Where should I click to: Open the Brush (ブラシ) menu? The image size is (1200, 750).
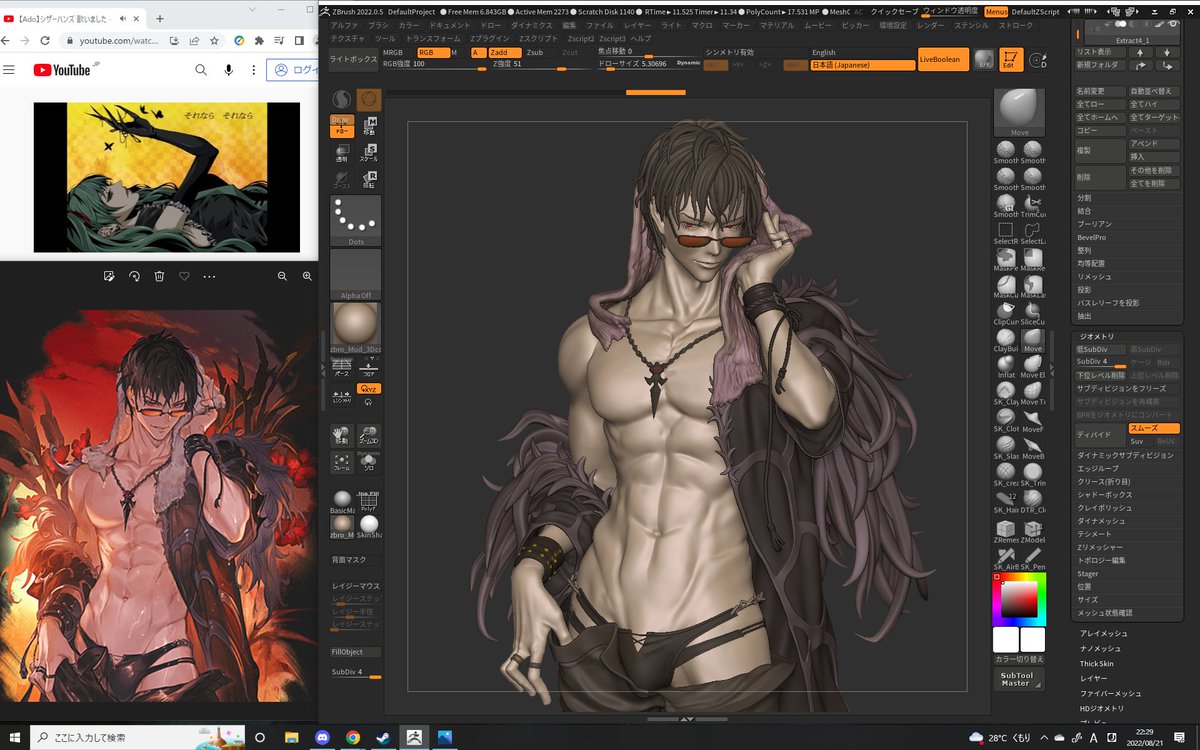[378, 24]
